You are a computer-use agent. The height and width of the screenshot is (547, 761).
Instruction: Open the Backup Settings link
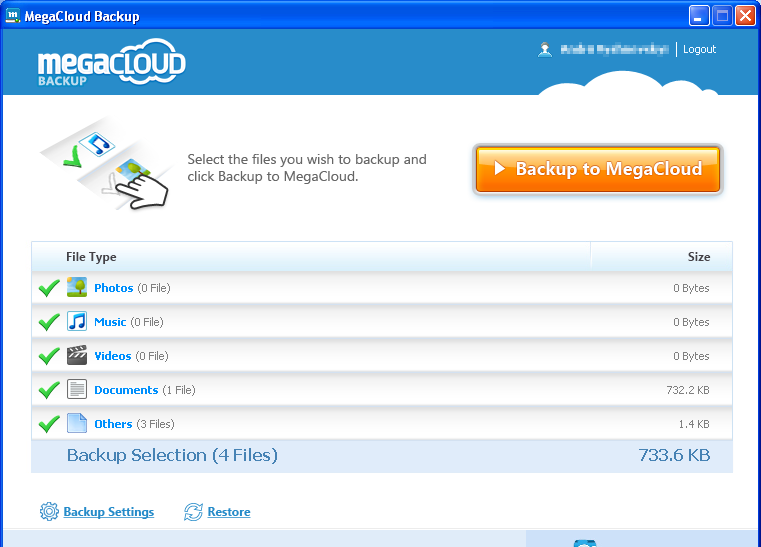pyautogui.click(x=109, y=512)
